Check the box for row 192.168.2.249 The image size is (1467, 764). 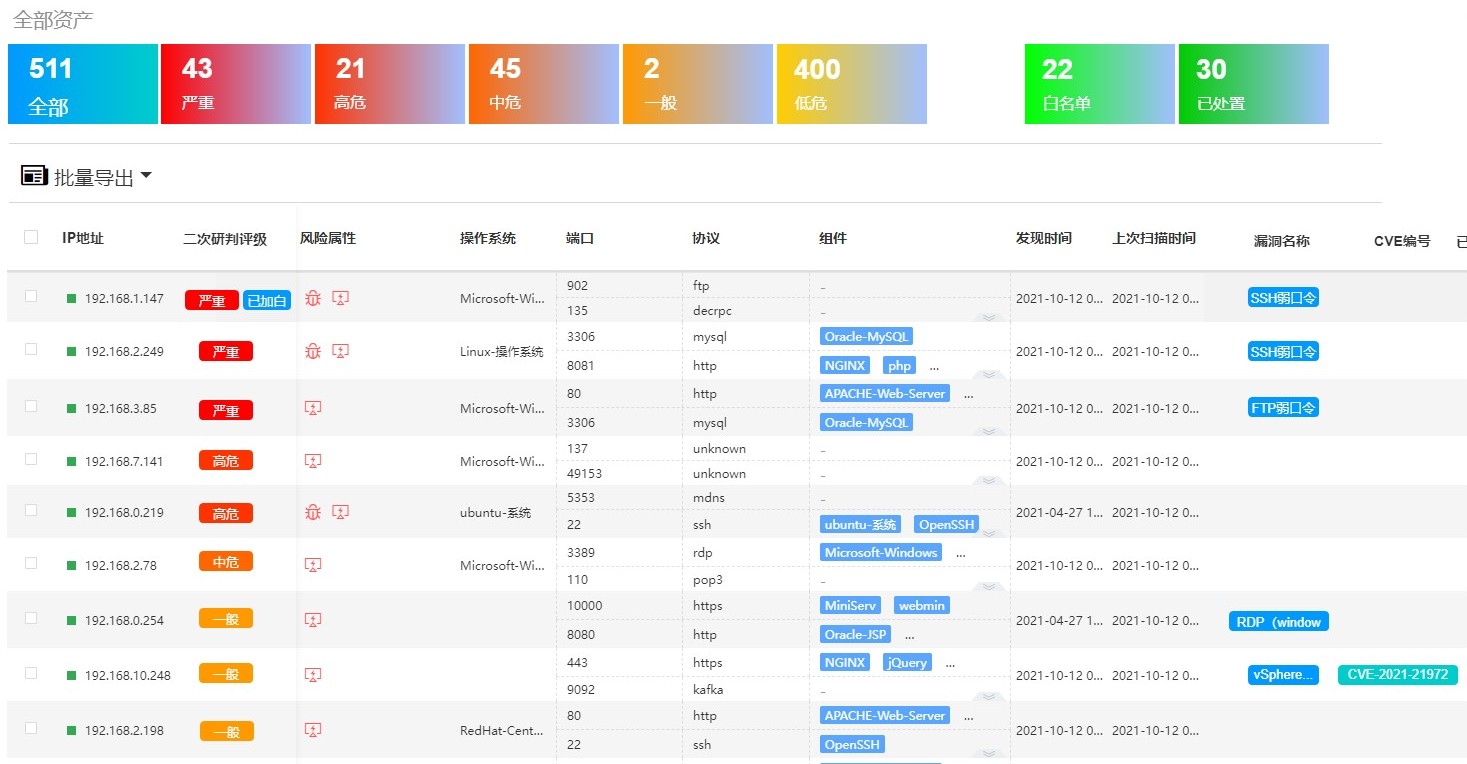pos(31,349)
